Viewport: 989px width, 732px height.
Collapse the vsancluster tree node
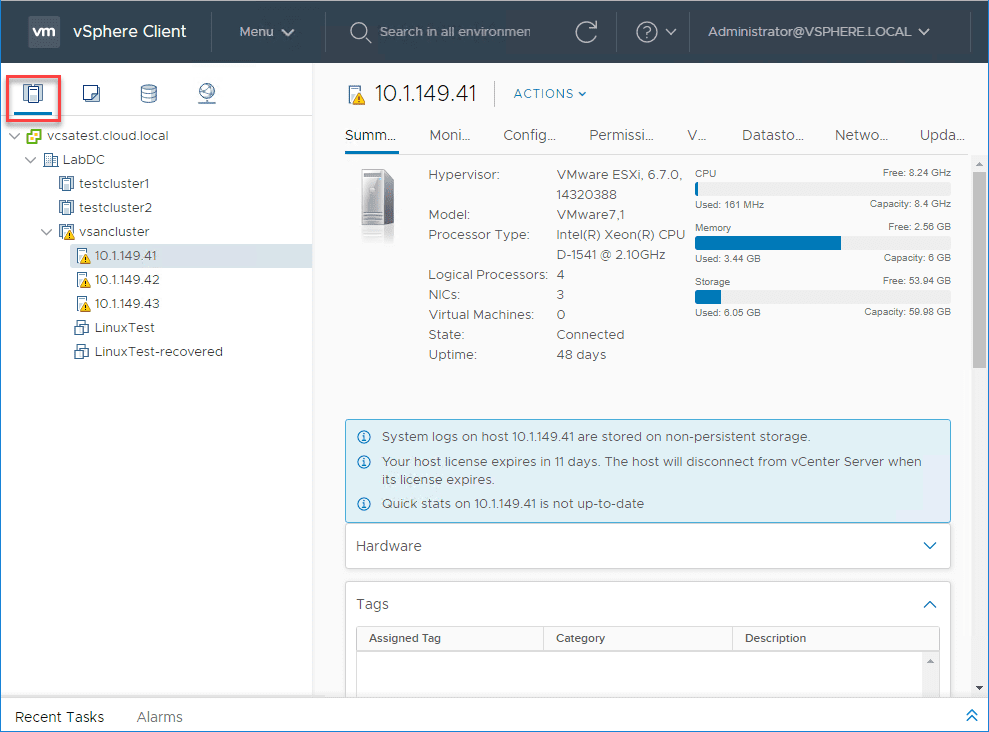[47, 232]
